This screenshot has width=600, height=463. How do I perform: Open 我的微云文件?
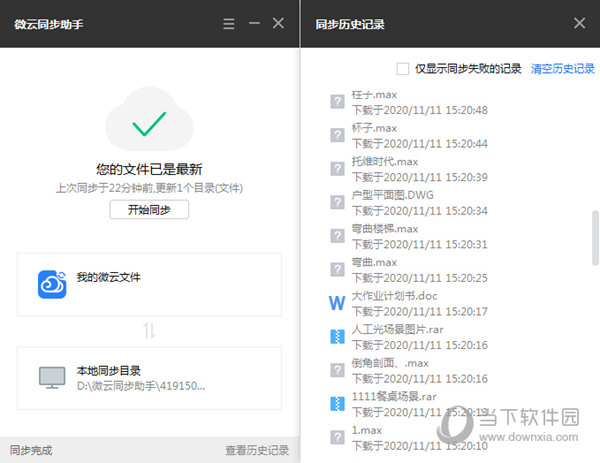(x=149, y=284)
